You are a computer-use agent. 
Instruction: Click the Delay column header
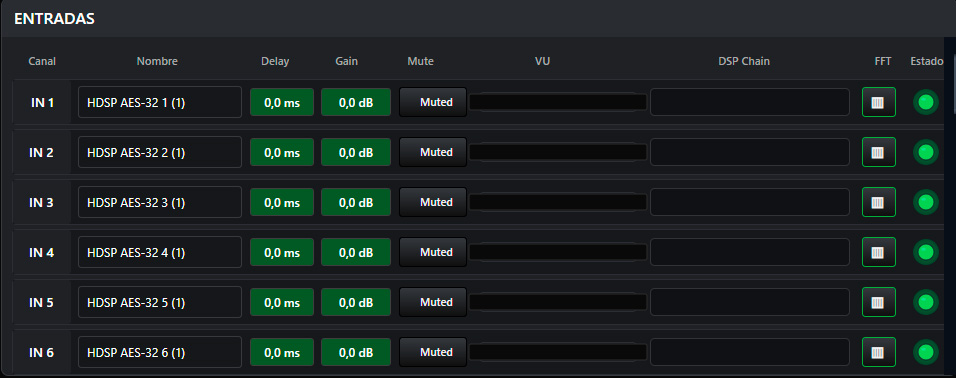tap(275, 62)
